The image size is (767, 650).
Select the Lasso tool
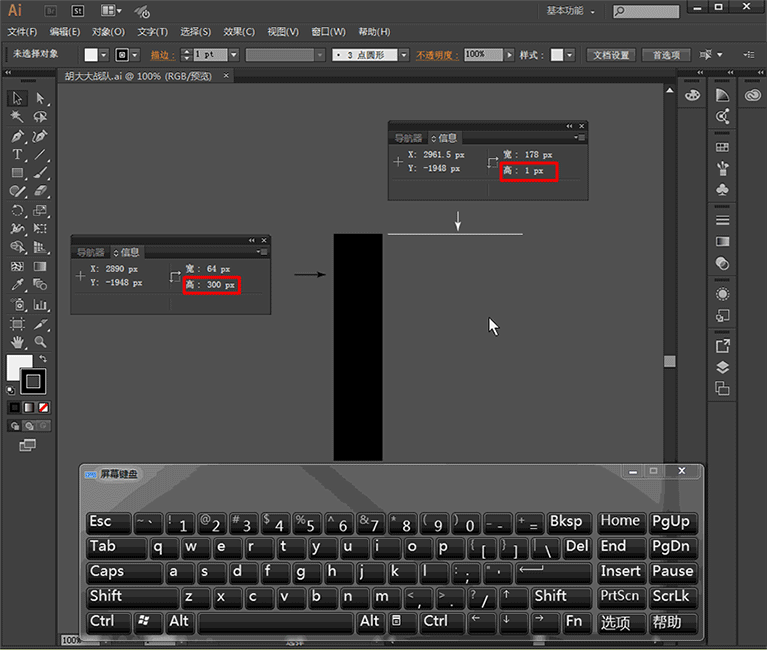click(40, 117)
